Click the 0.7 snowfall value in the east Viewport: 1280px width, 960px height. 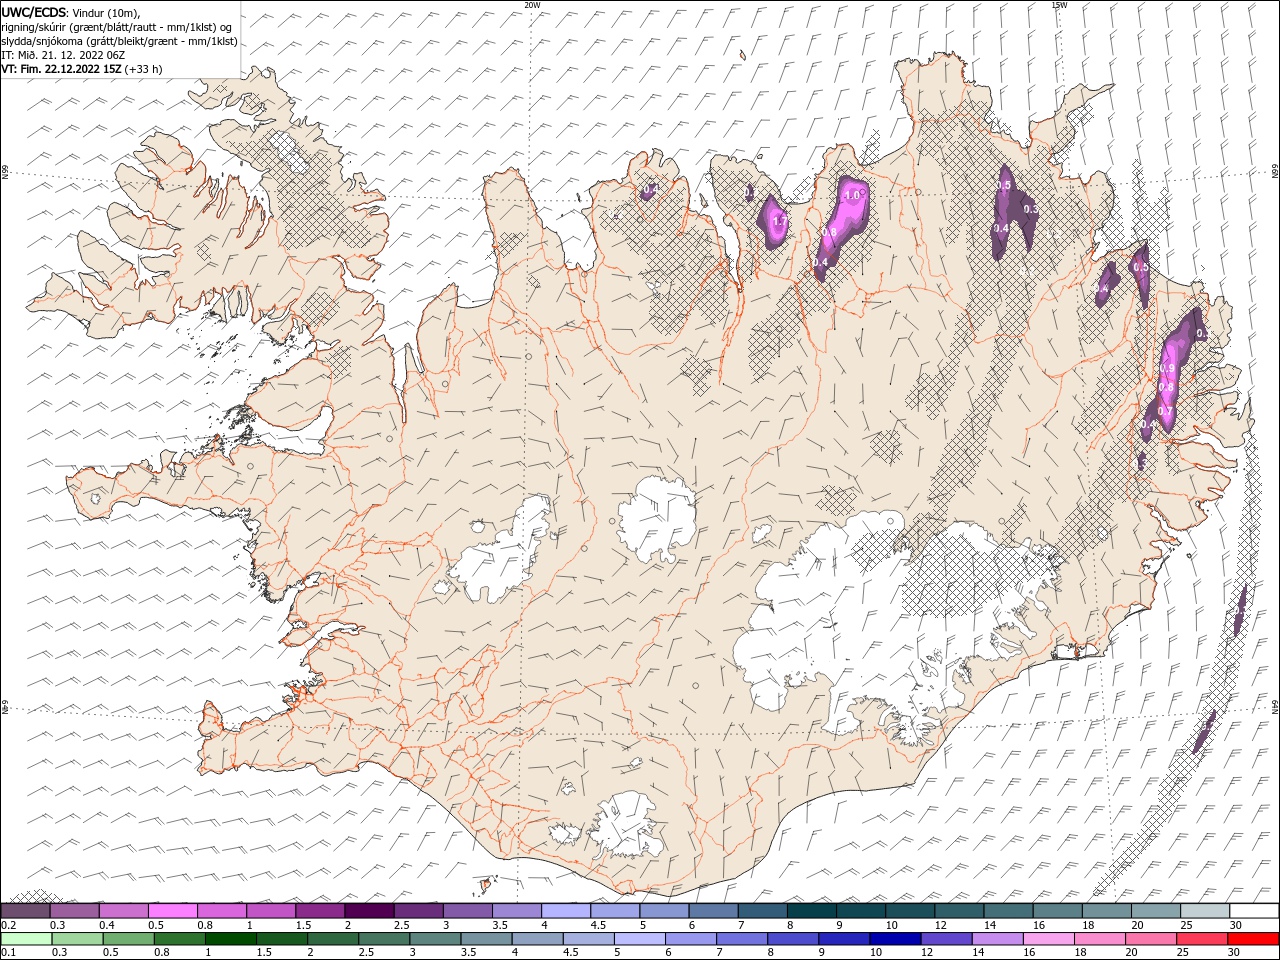pyautogui.click(x=1165, y=411)
